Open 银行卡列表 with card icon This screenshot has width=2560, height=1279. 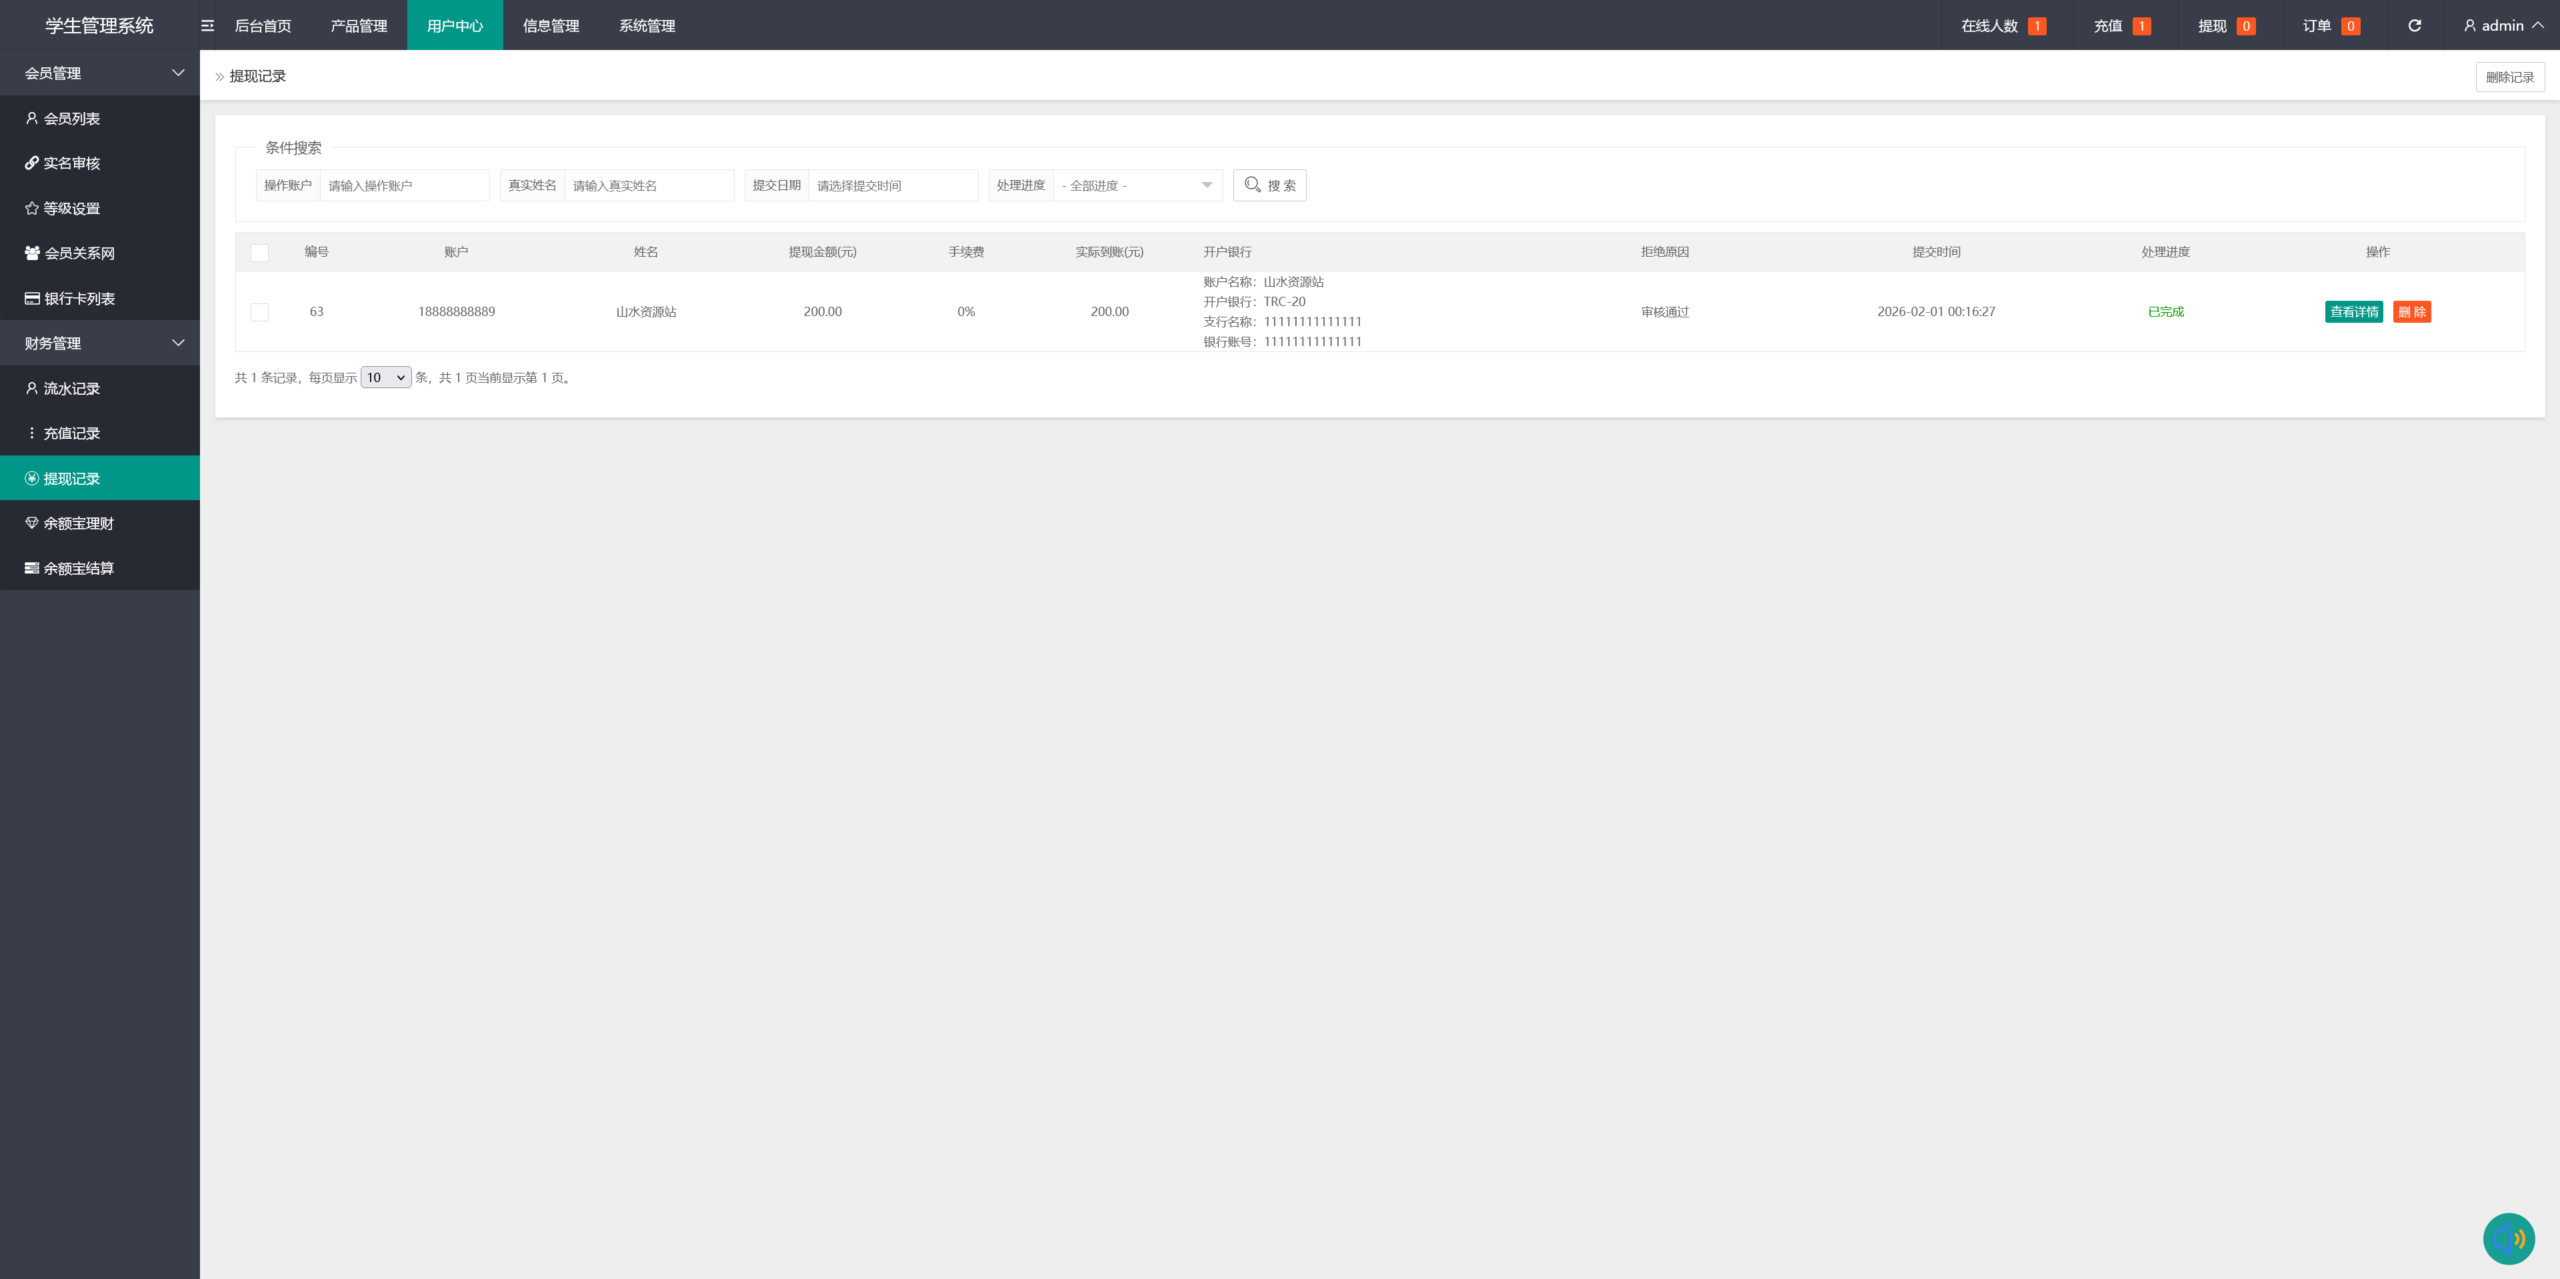click(79, 298)
